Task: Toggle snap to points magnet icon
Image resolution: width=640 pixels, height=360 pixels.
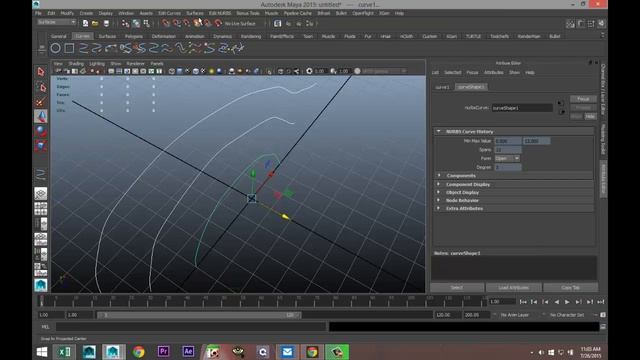Action: pos(187,24)
